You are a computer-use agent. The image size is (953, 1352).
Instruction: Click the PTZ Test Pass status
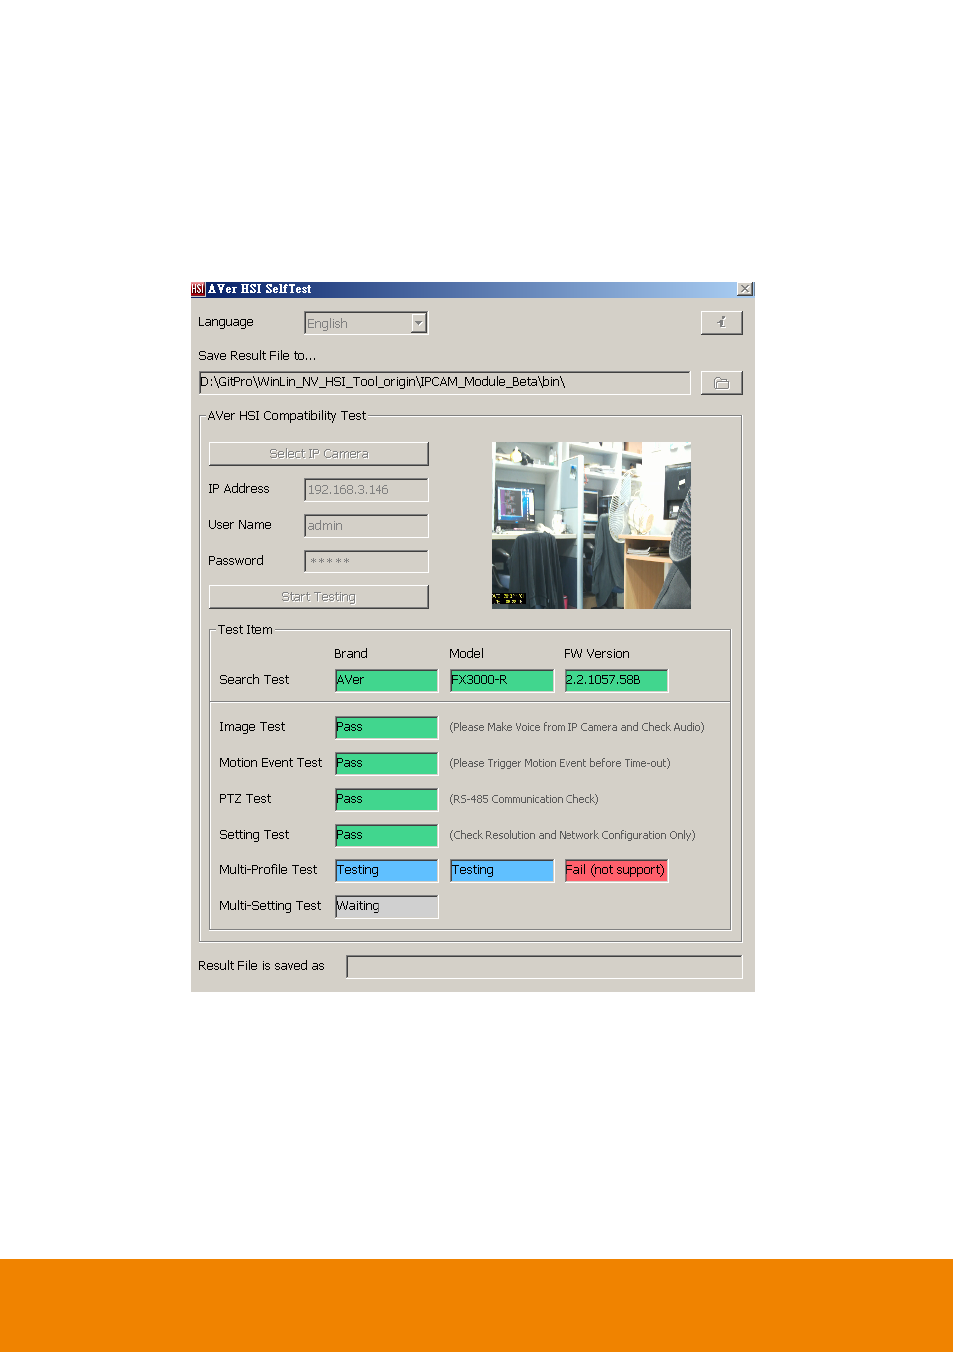386,799
